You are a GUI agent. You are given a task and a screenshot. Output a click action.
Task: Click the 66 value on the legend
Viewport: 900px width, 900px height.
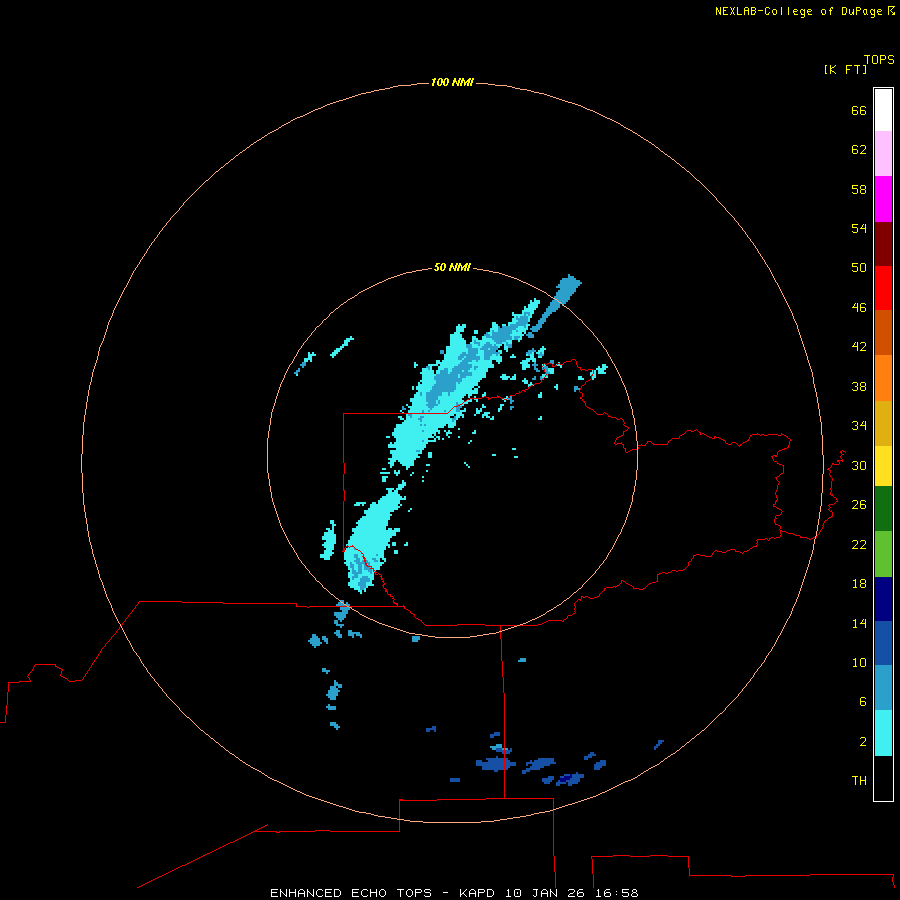[859, 110]
